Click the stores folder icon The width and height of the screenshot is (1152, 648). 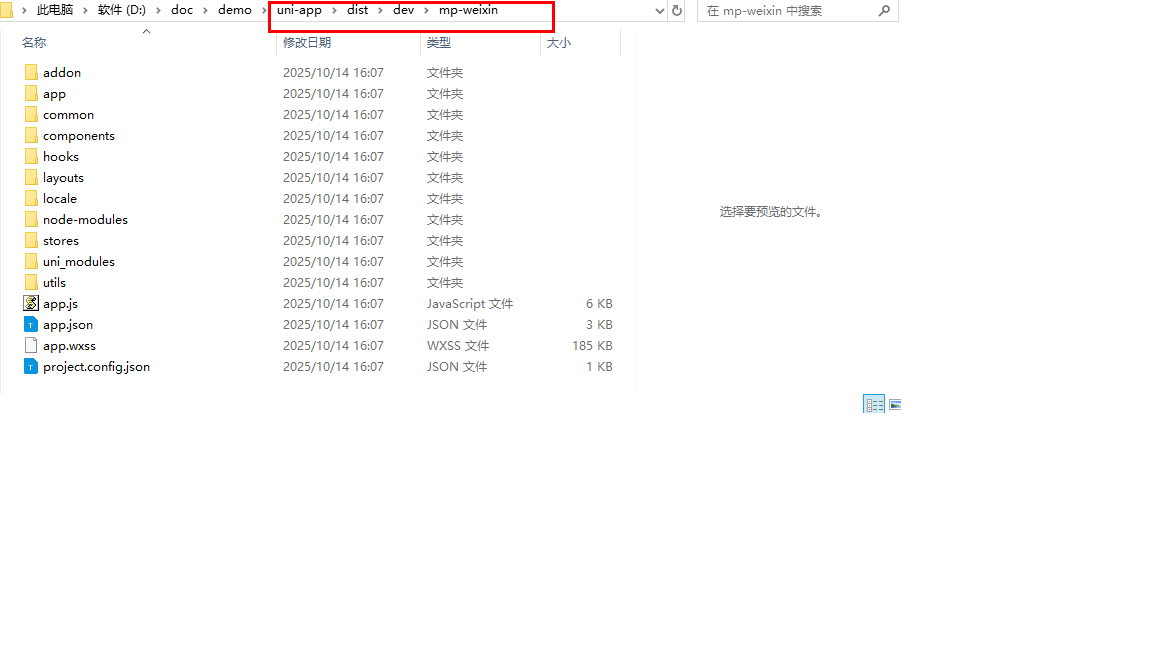[31, 240]
